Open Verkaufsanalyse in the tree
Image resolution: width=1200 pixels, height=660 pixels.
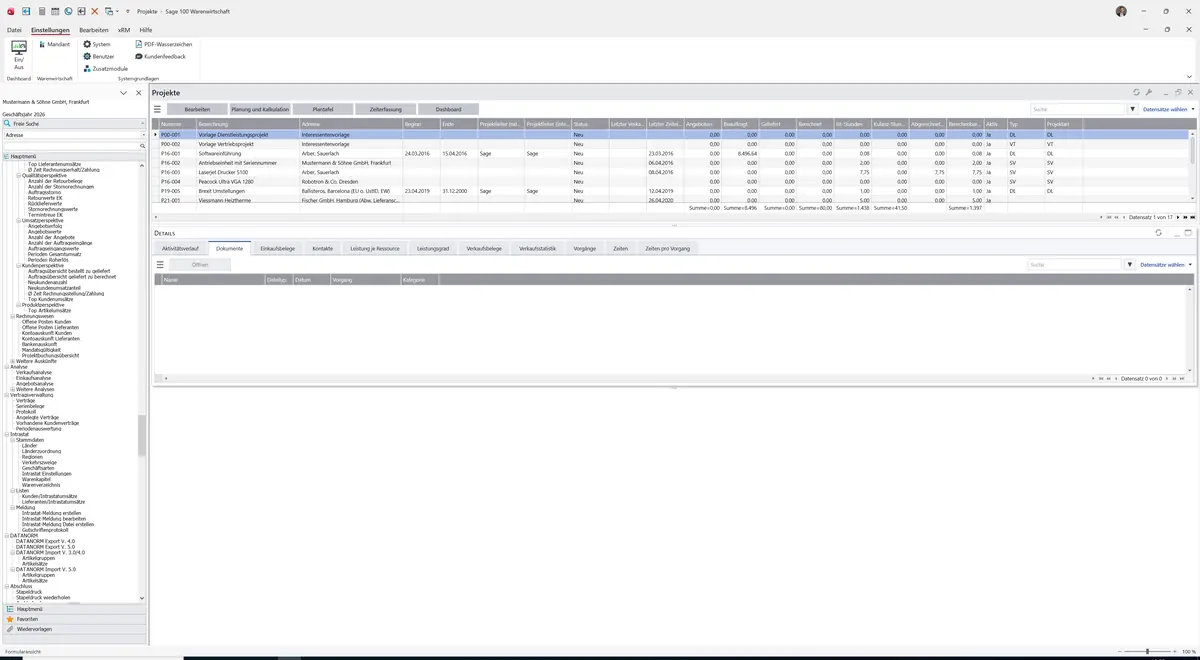click(x=34, y=372)
